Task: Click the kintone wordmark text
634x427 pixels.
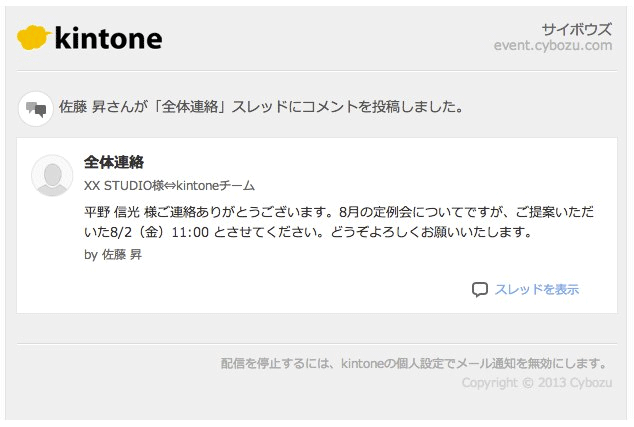Action: [108, 38]
